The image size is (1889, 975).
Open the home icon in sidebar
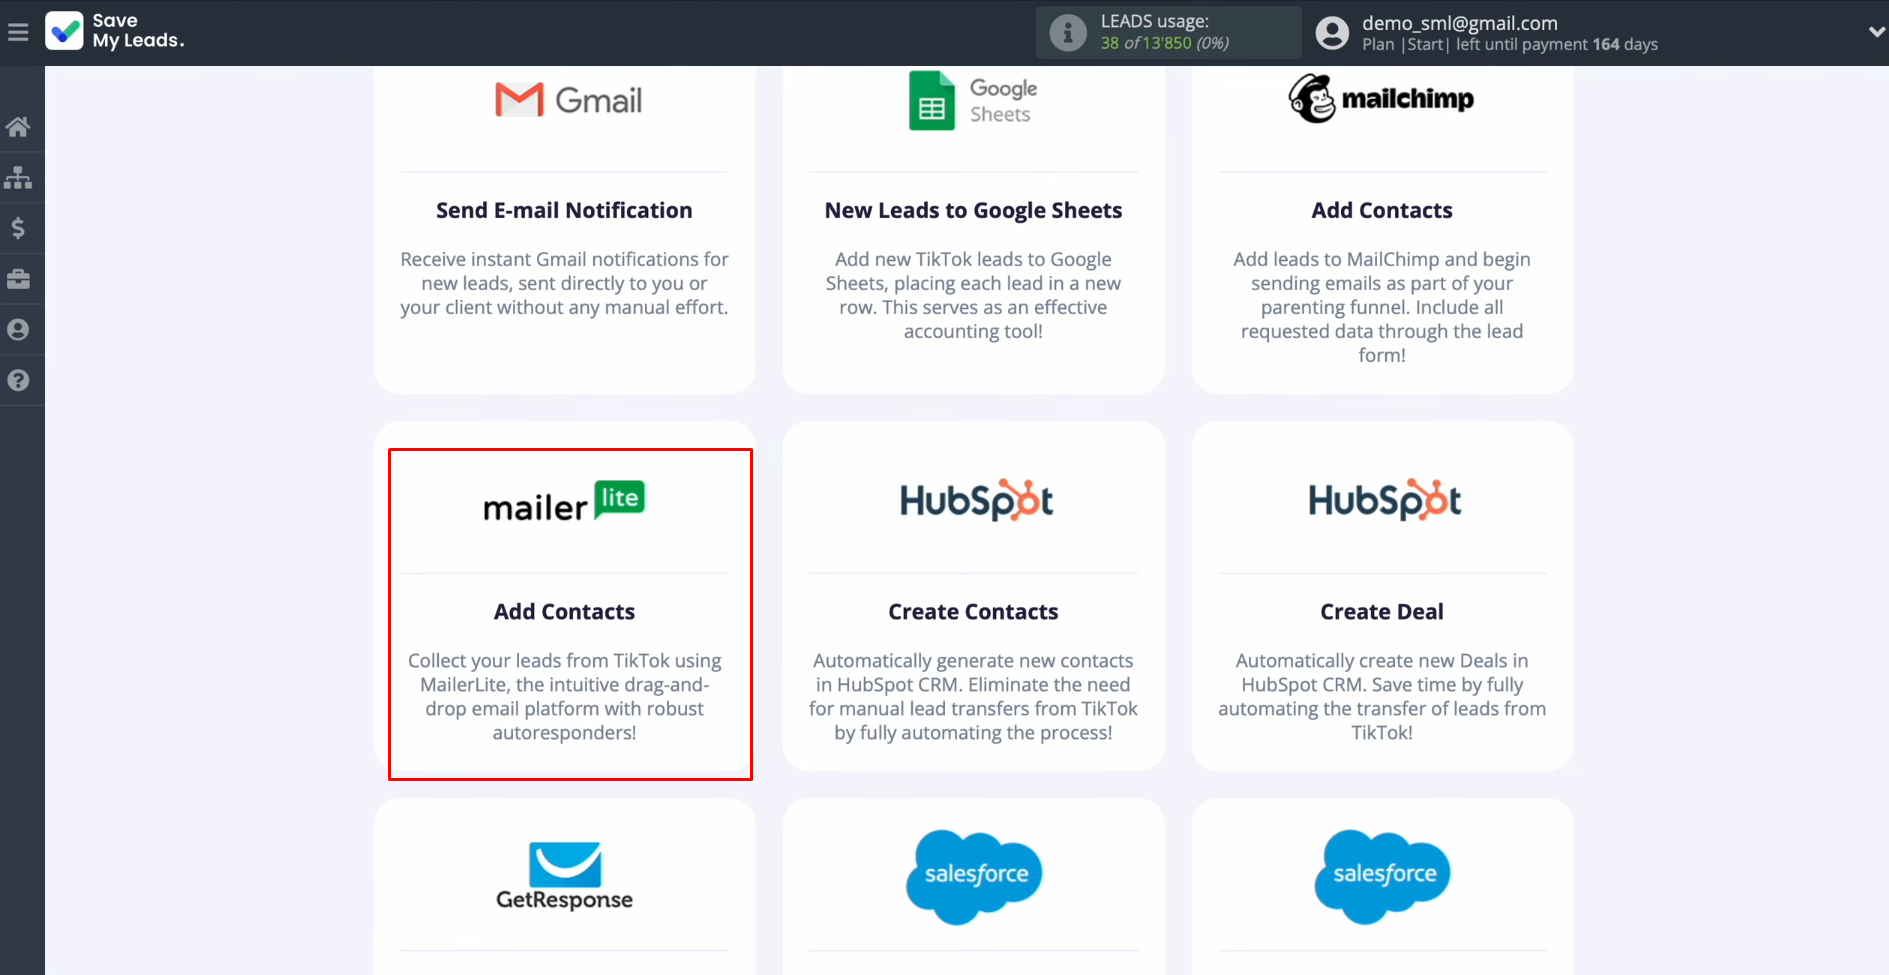pyautogui.click(x=18, y=127)
